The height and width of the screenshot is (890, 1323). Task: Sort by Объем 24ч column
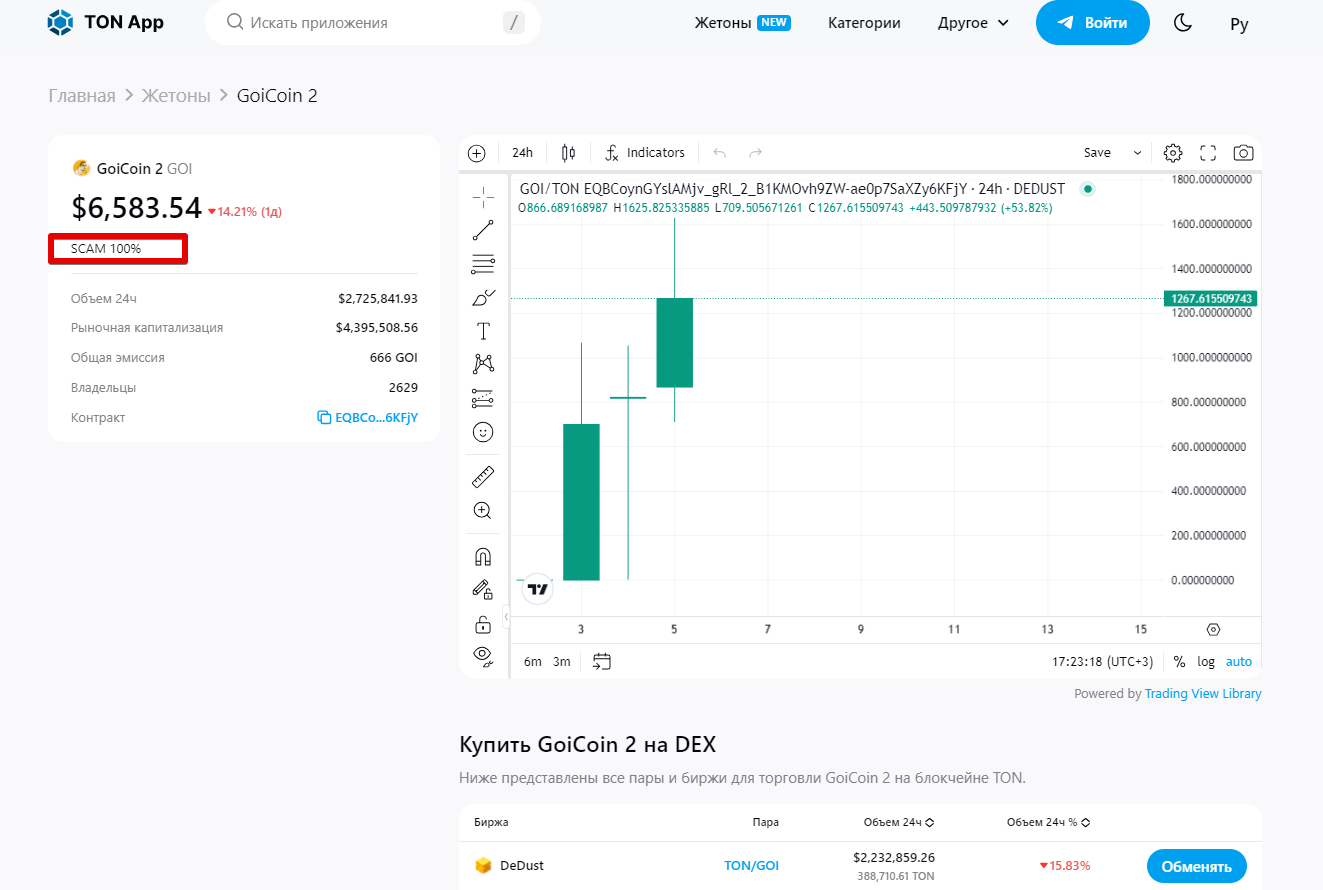(899, 823)
